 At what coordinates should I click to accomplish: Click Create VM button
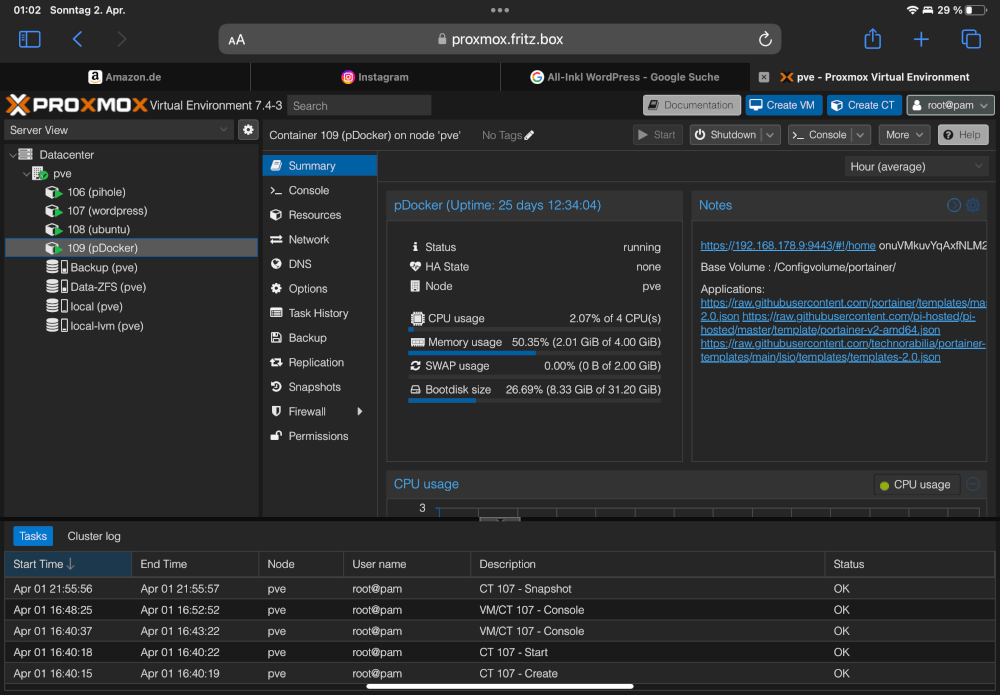[783, 105]
